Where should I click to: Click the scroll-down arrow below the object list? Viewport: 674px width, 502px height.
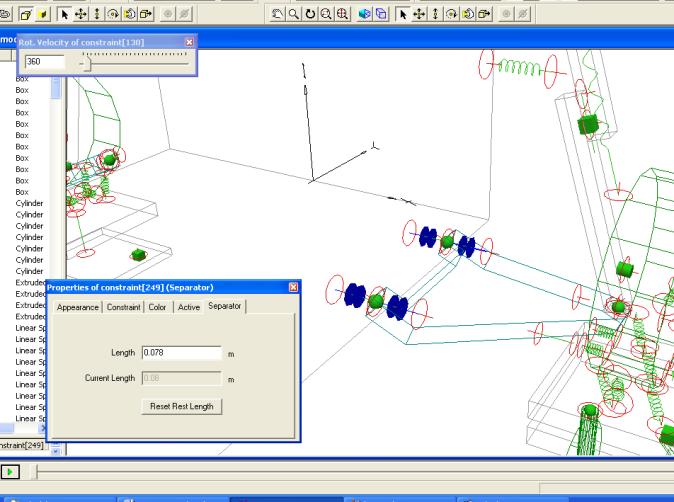point(56,451)
